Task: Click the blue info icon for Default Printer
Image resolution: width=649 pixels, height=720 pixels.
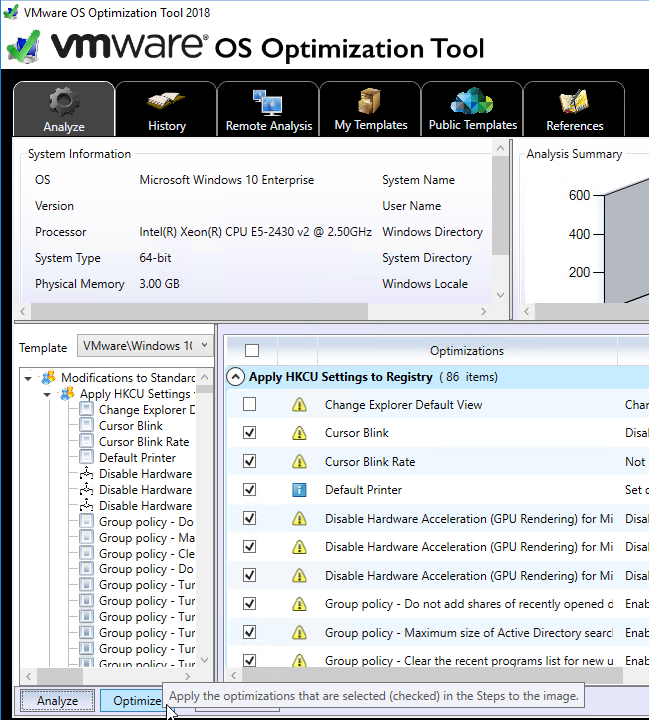Action: (x=299, y=490)
